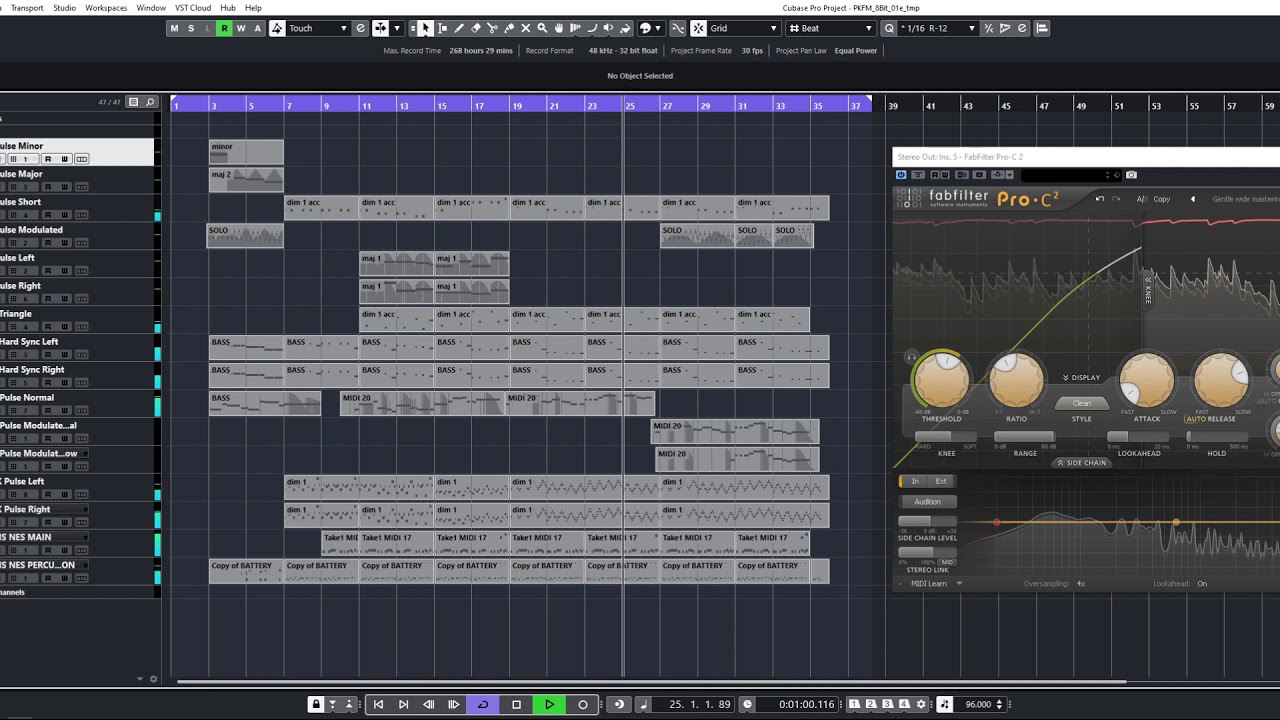Viewport: 1280px width, 720px height.
Task: Click the plugin redo arrow in Pro-C 2
Action: tap(1116, 199)
